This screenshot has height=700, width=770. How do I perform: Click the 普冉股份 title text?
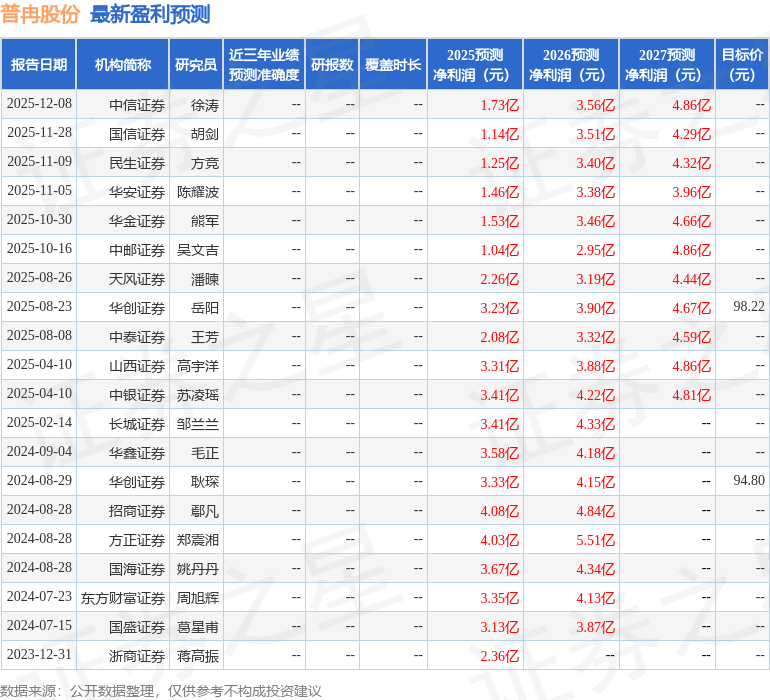[x=40, y=14]
